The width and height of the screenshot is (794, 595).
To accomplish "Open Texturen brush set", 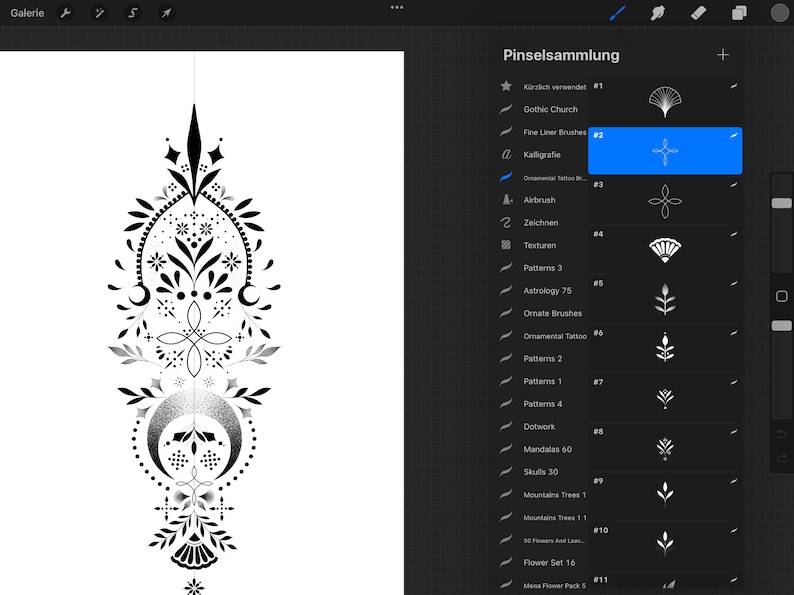I will (542, 245).
